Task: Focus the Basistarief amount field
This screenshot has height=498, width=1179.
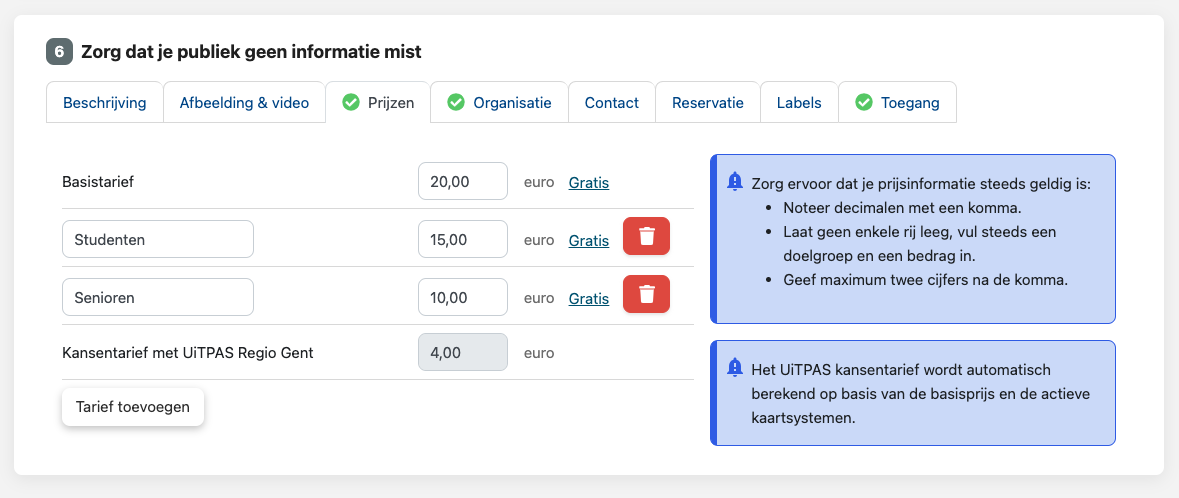Action: coord(462,181)
